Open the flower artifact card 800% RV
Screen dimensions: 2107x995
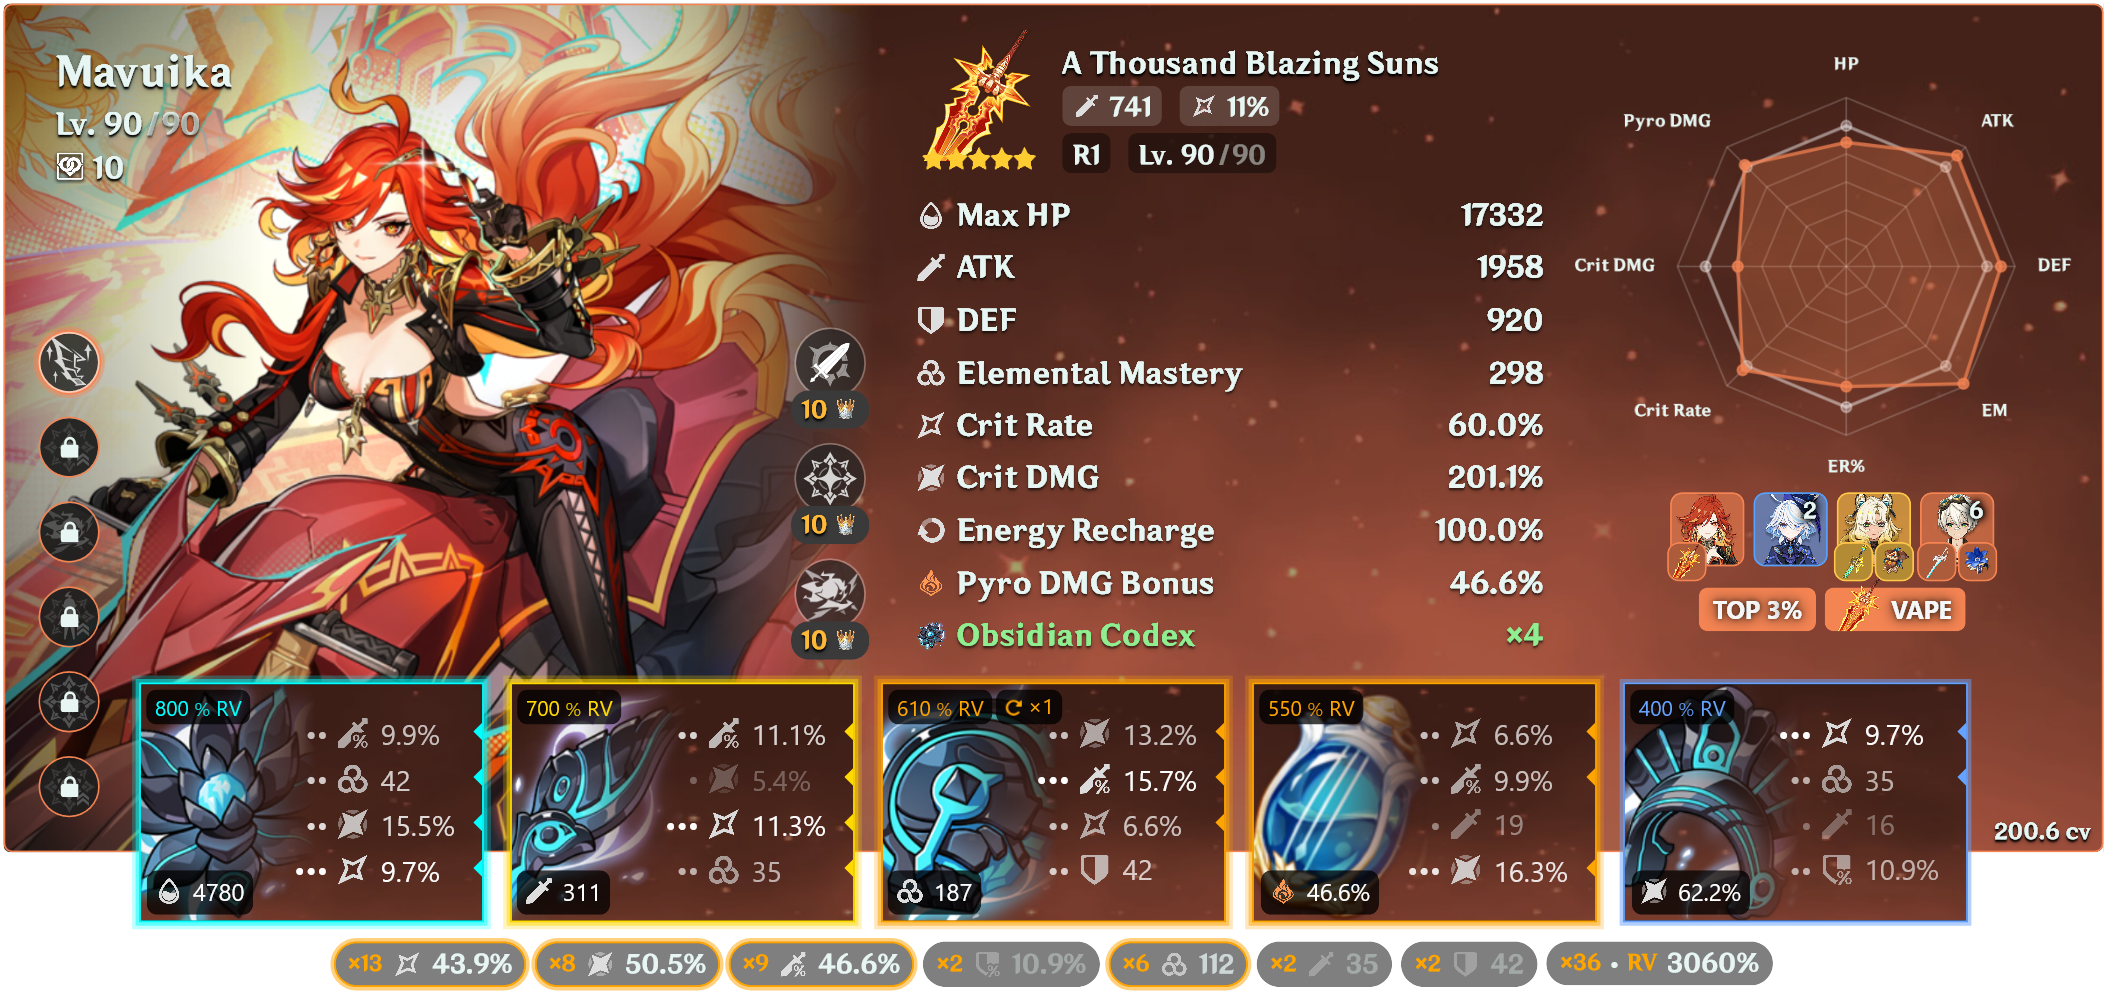point(312,802)
